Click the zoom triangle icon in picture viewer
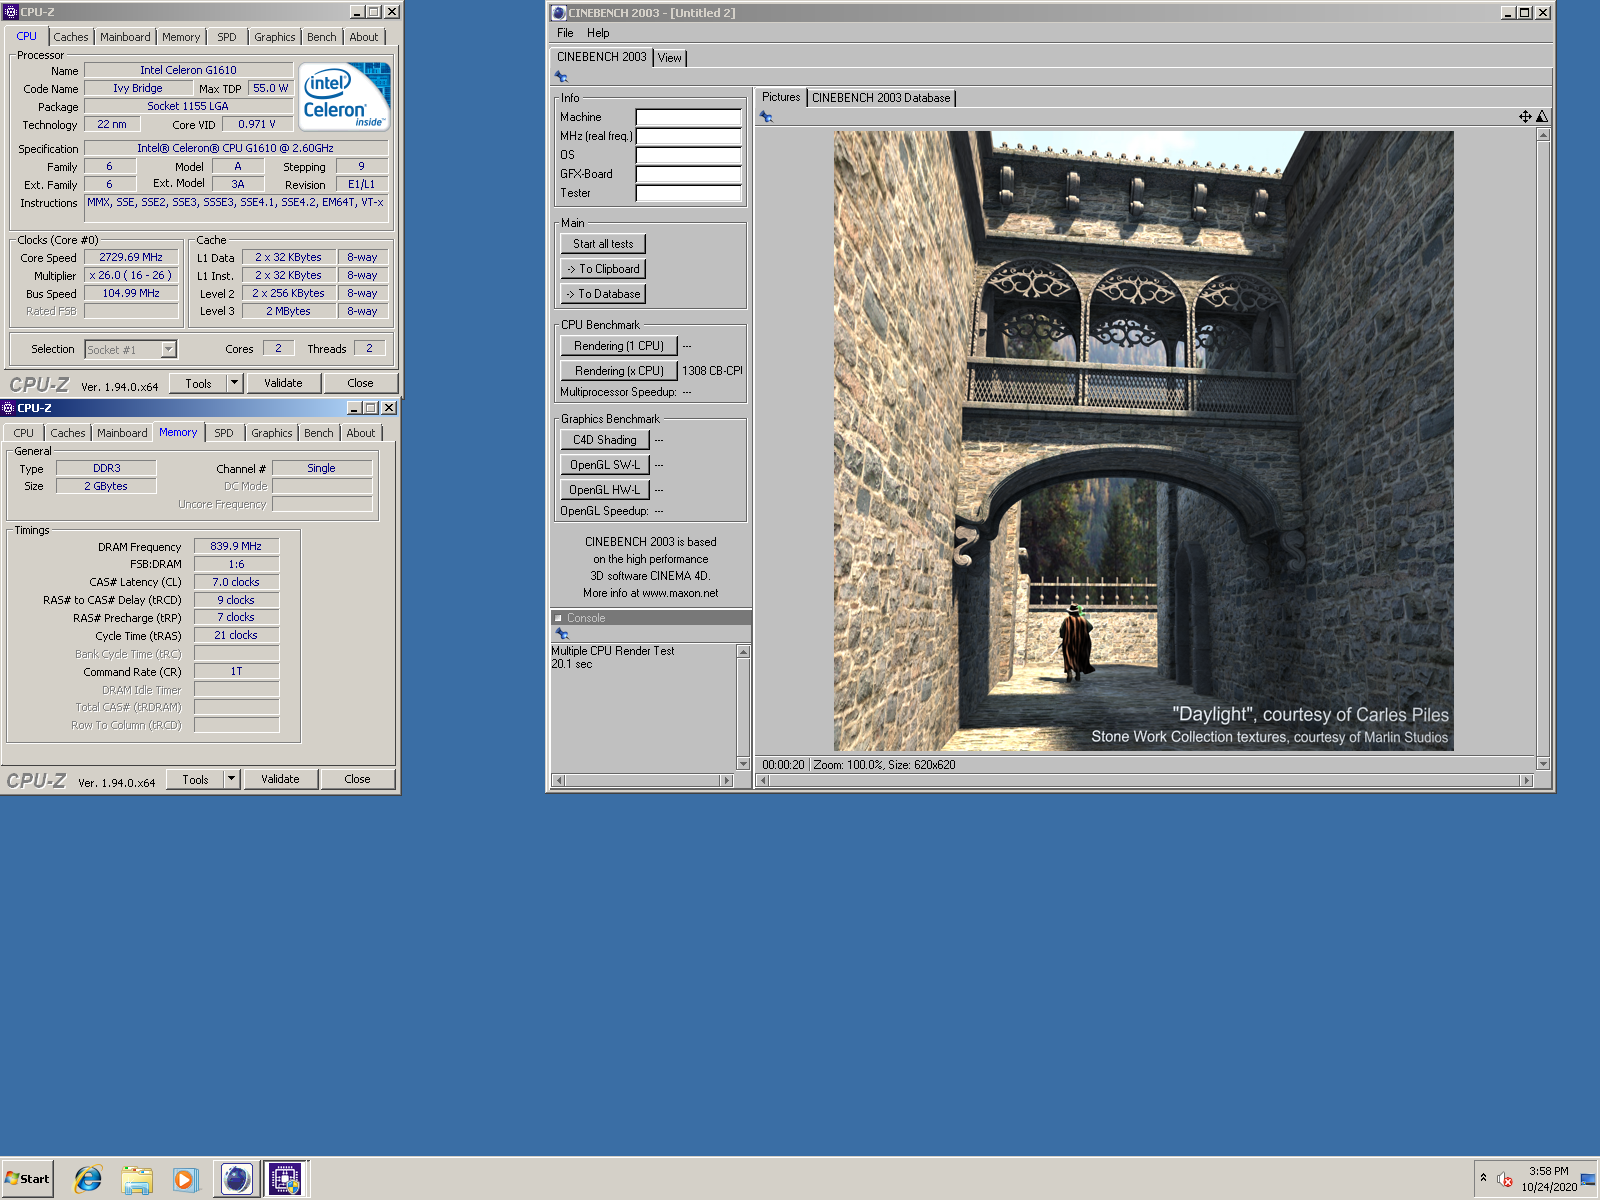The image size is (1600, 1200). tap(1542, 117)
